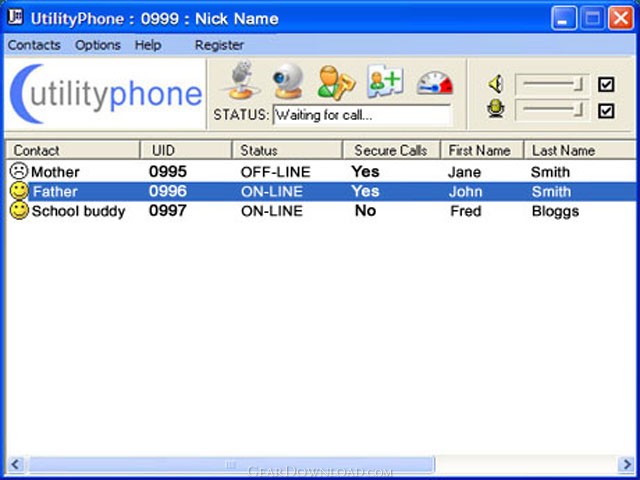The width and height of the screenshot is (640, 480).
Task: Click the speed gauge icon
Action: tap(435, 83)
